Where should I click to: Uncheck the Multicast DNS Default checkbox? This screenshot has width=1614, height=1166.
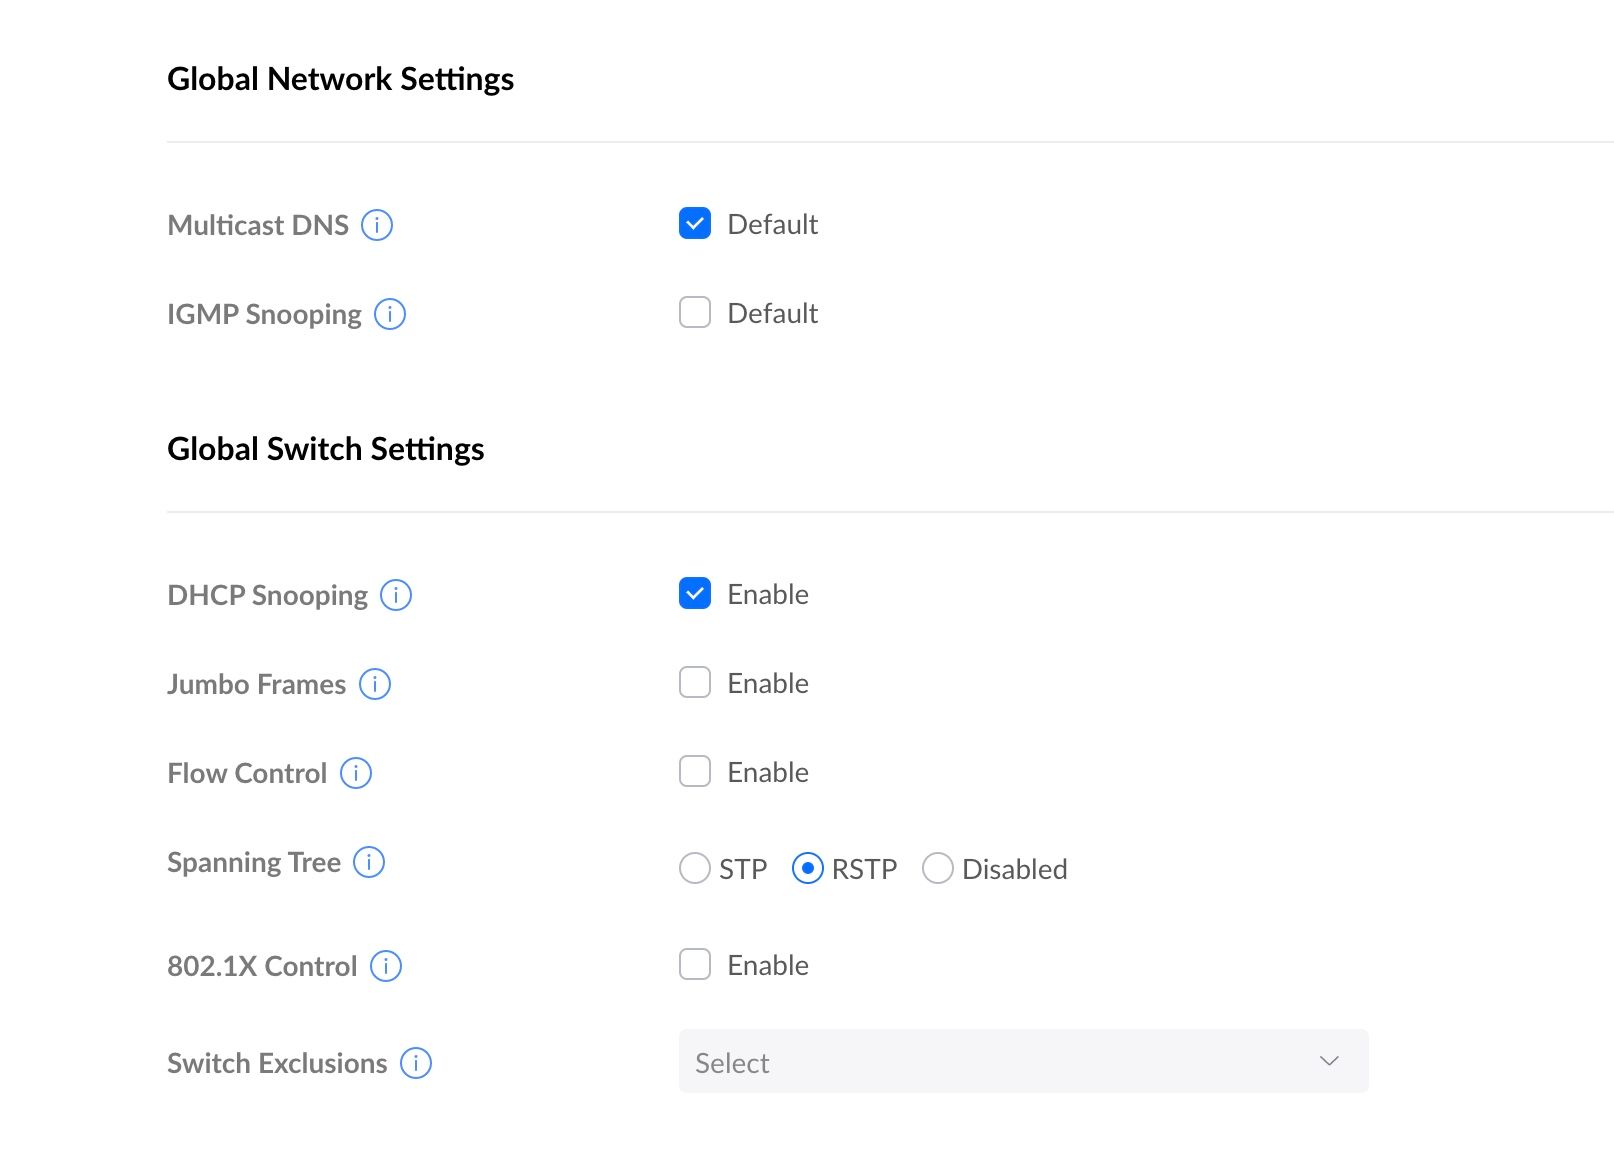695,224
